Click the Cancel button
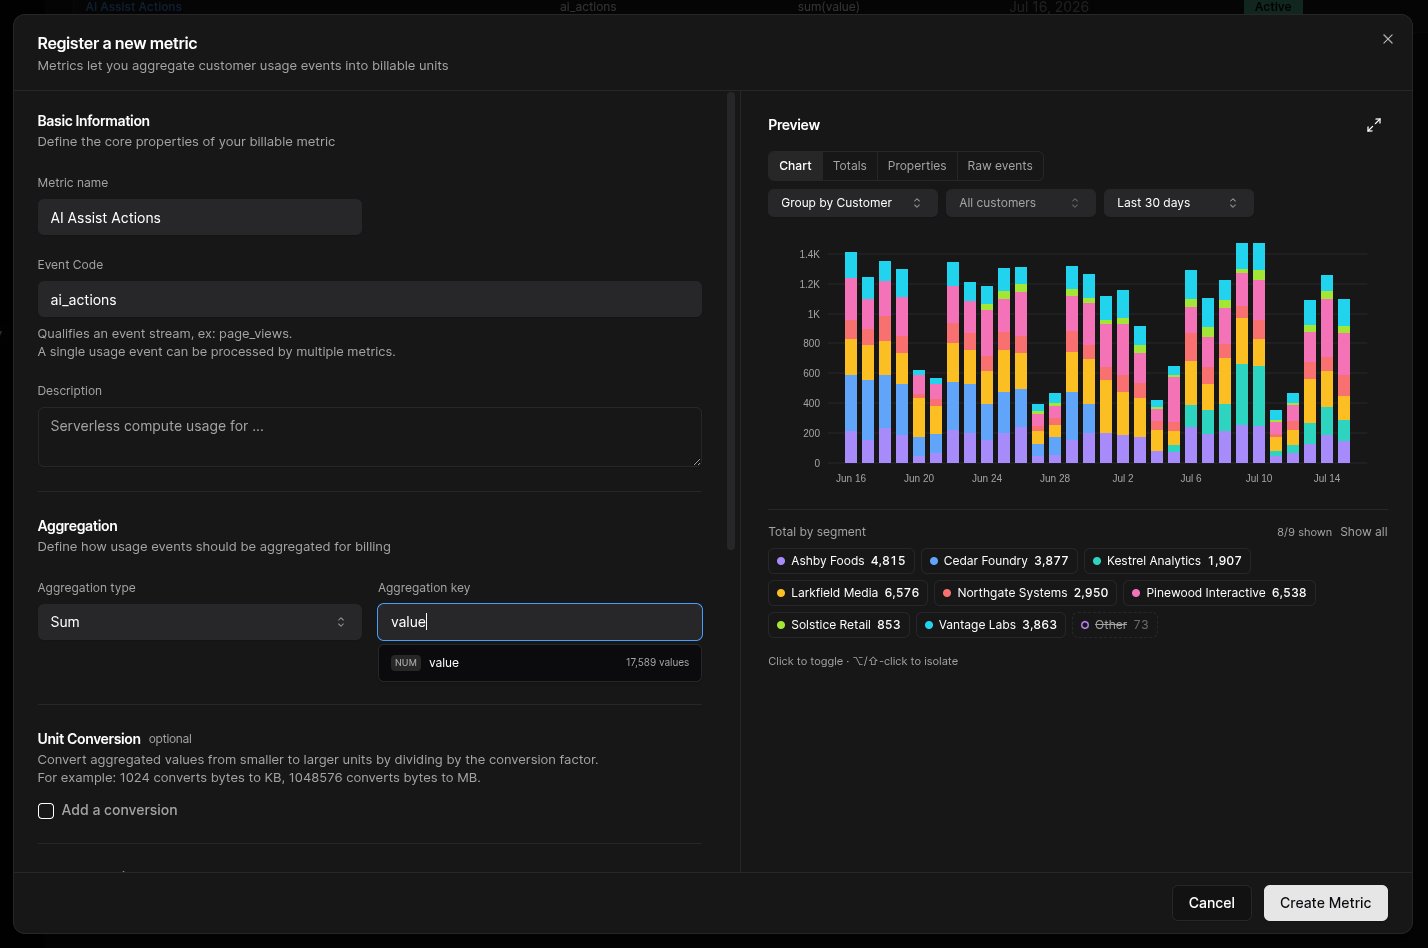This screenshot has height=948, width=1428. pyautogui.click(x=1212, y=903)
